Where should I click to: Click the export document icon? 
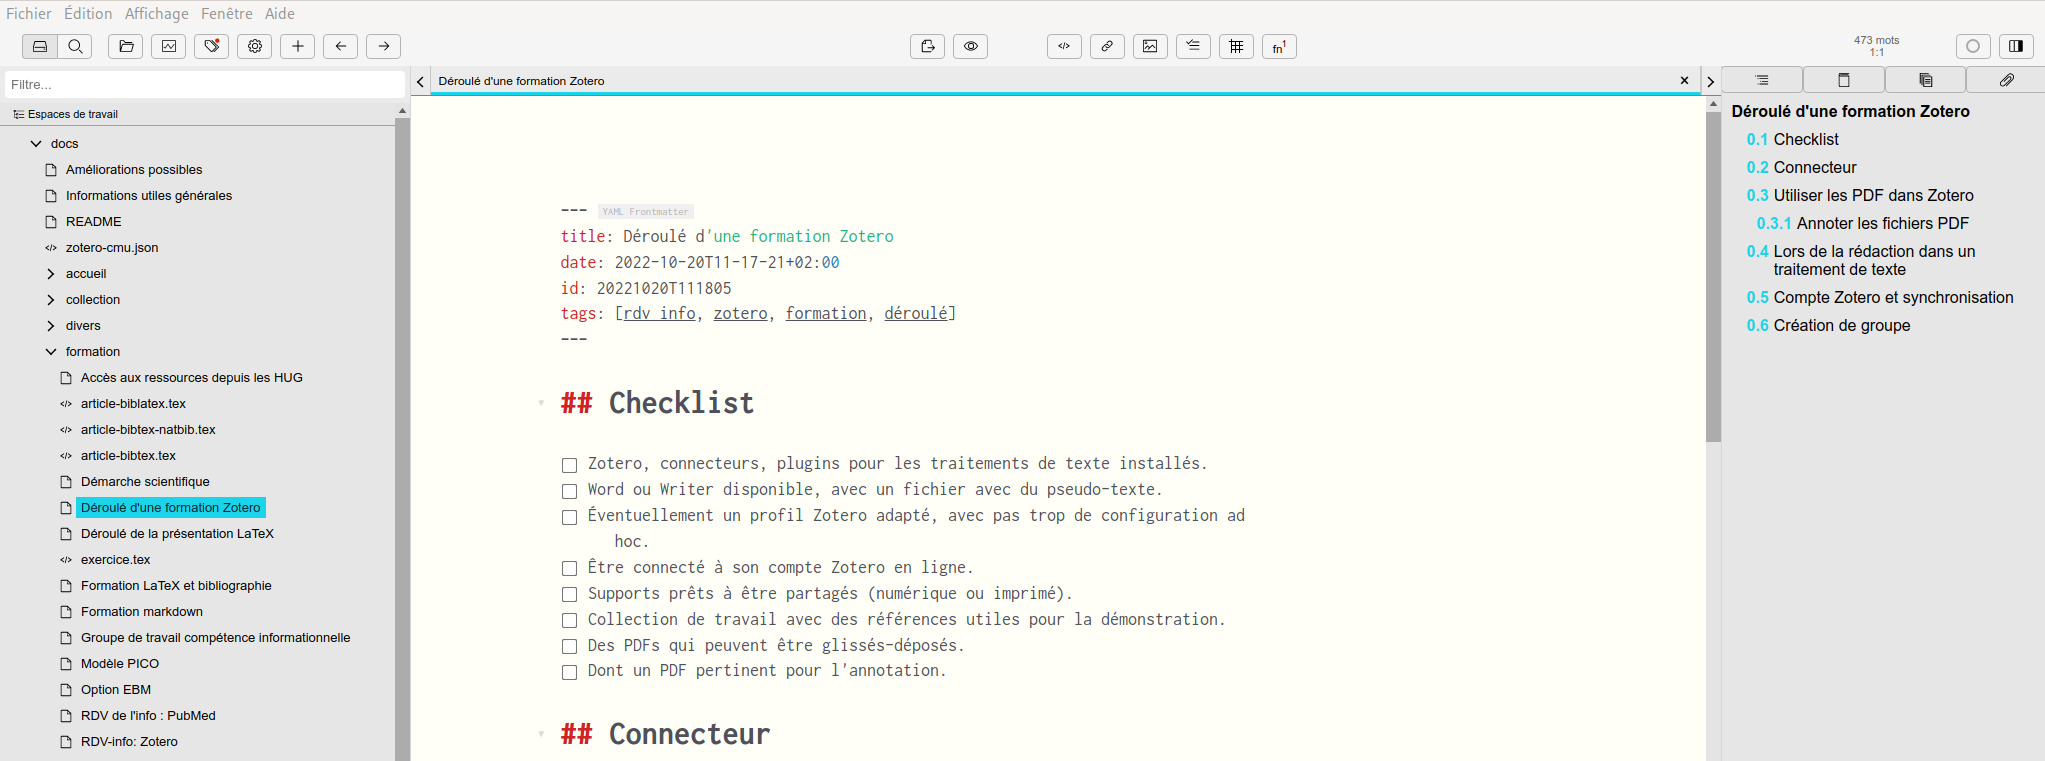pyautogui.click(x=928, y=46)
